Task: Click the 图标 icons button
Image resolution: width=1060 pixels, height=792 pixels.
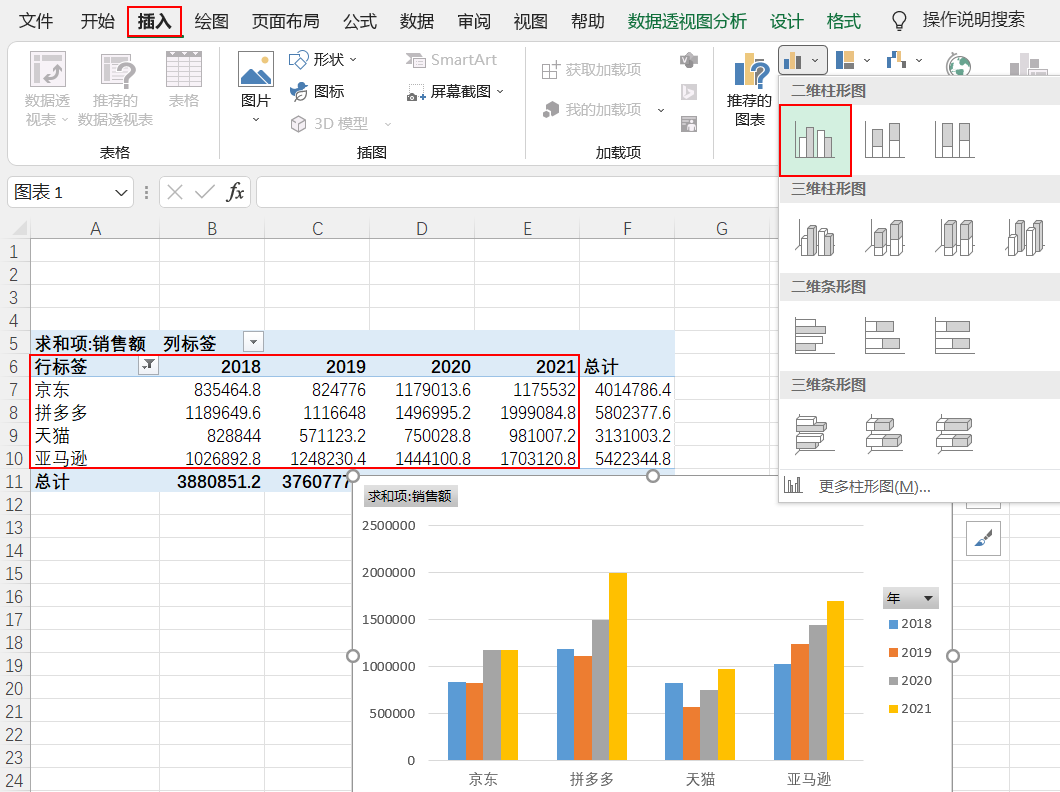Action: pos(317,91)
